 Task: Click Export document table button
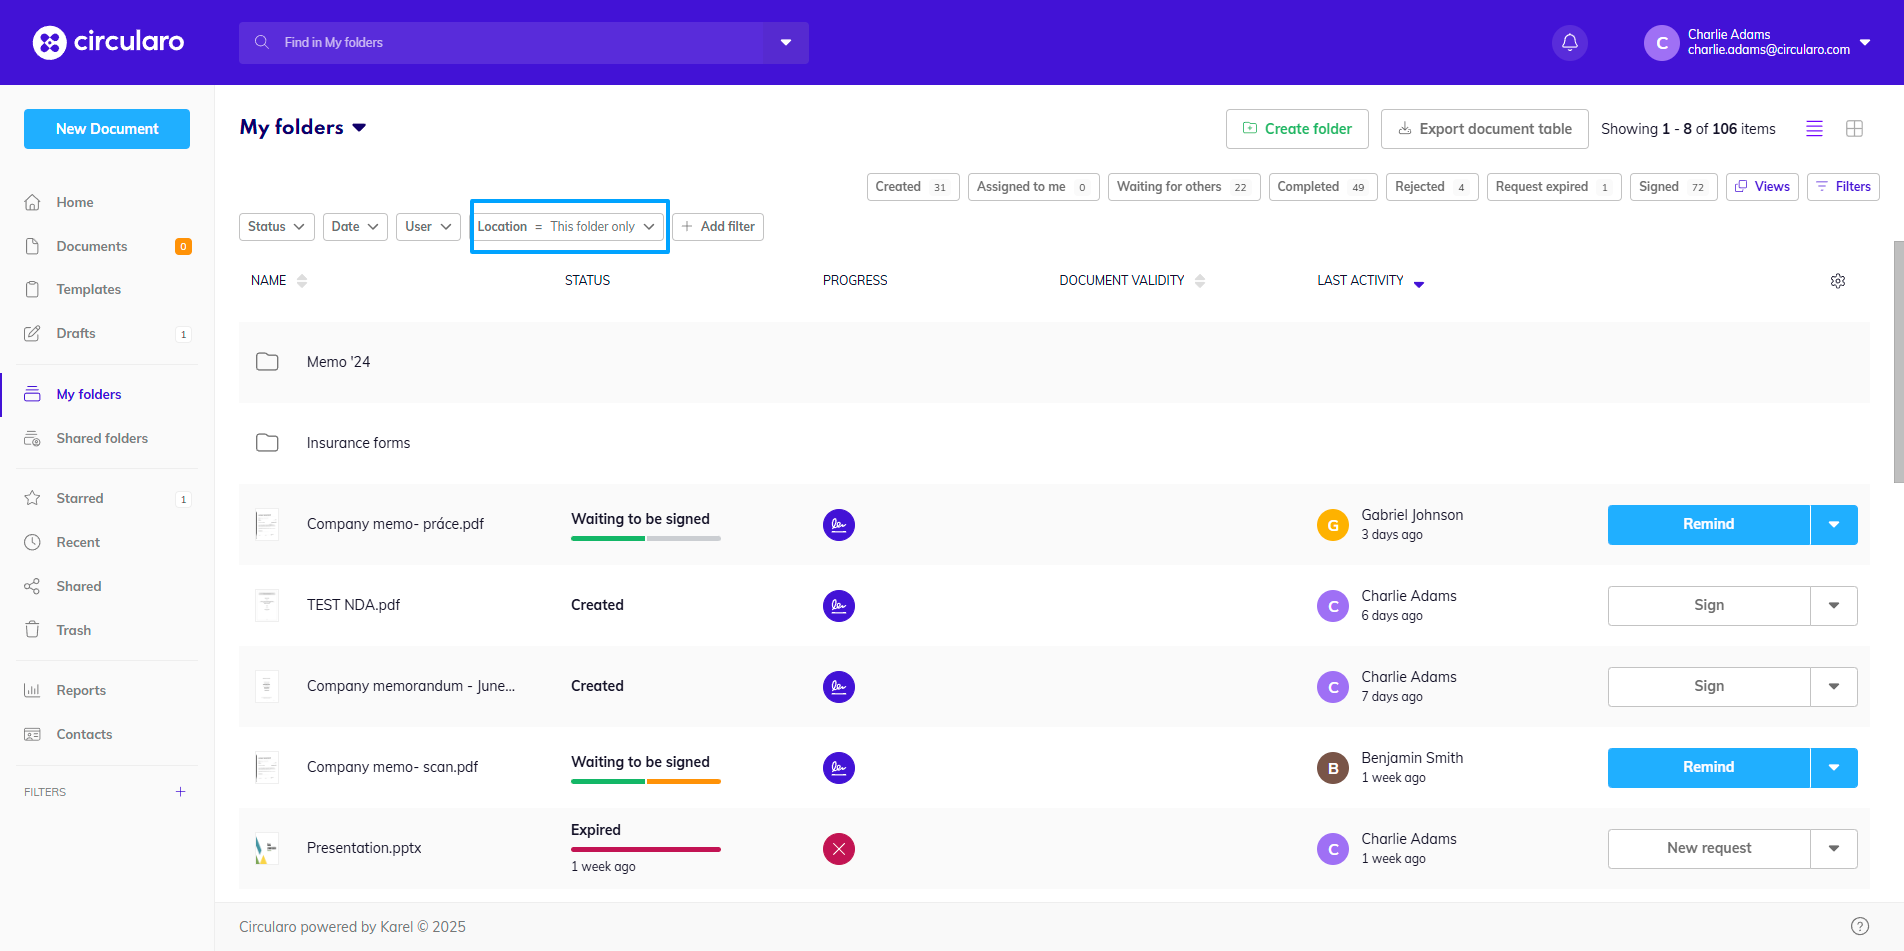point(1484,129)
